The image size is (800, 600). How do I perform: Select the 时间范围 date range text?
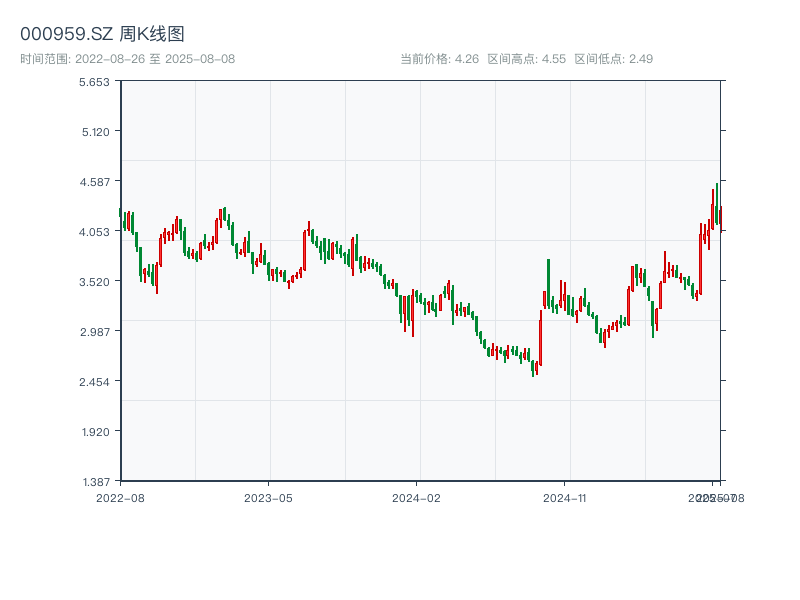pos(128,59)
